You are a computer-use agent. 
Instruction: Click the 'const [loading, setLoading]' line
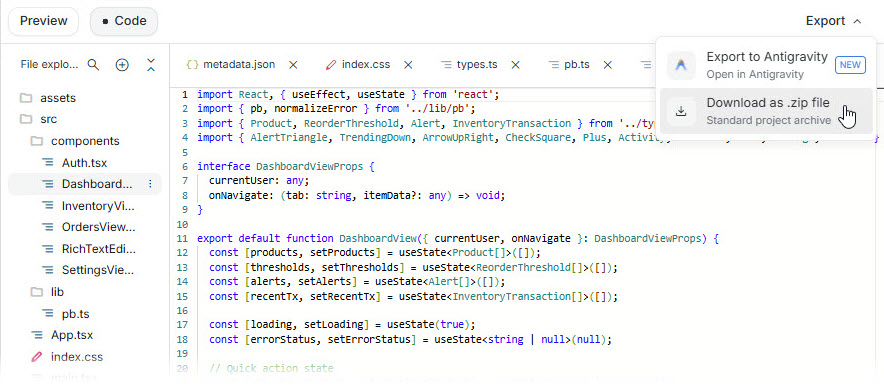(342, 325)
